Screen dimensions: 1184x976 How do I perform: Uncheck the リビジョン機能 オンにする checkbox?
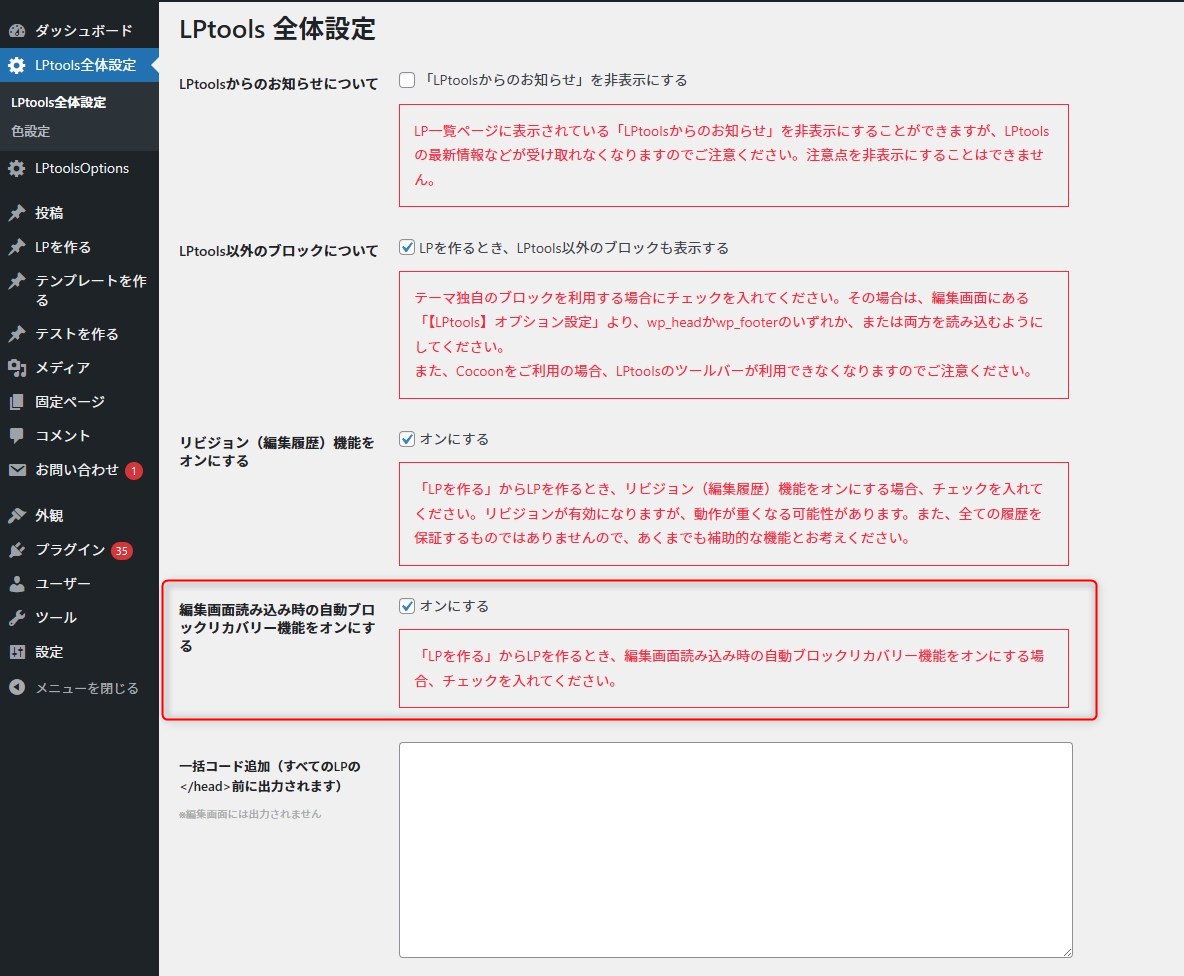pos(407,439)
